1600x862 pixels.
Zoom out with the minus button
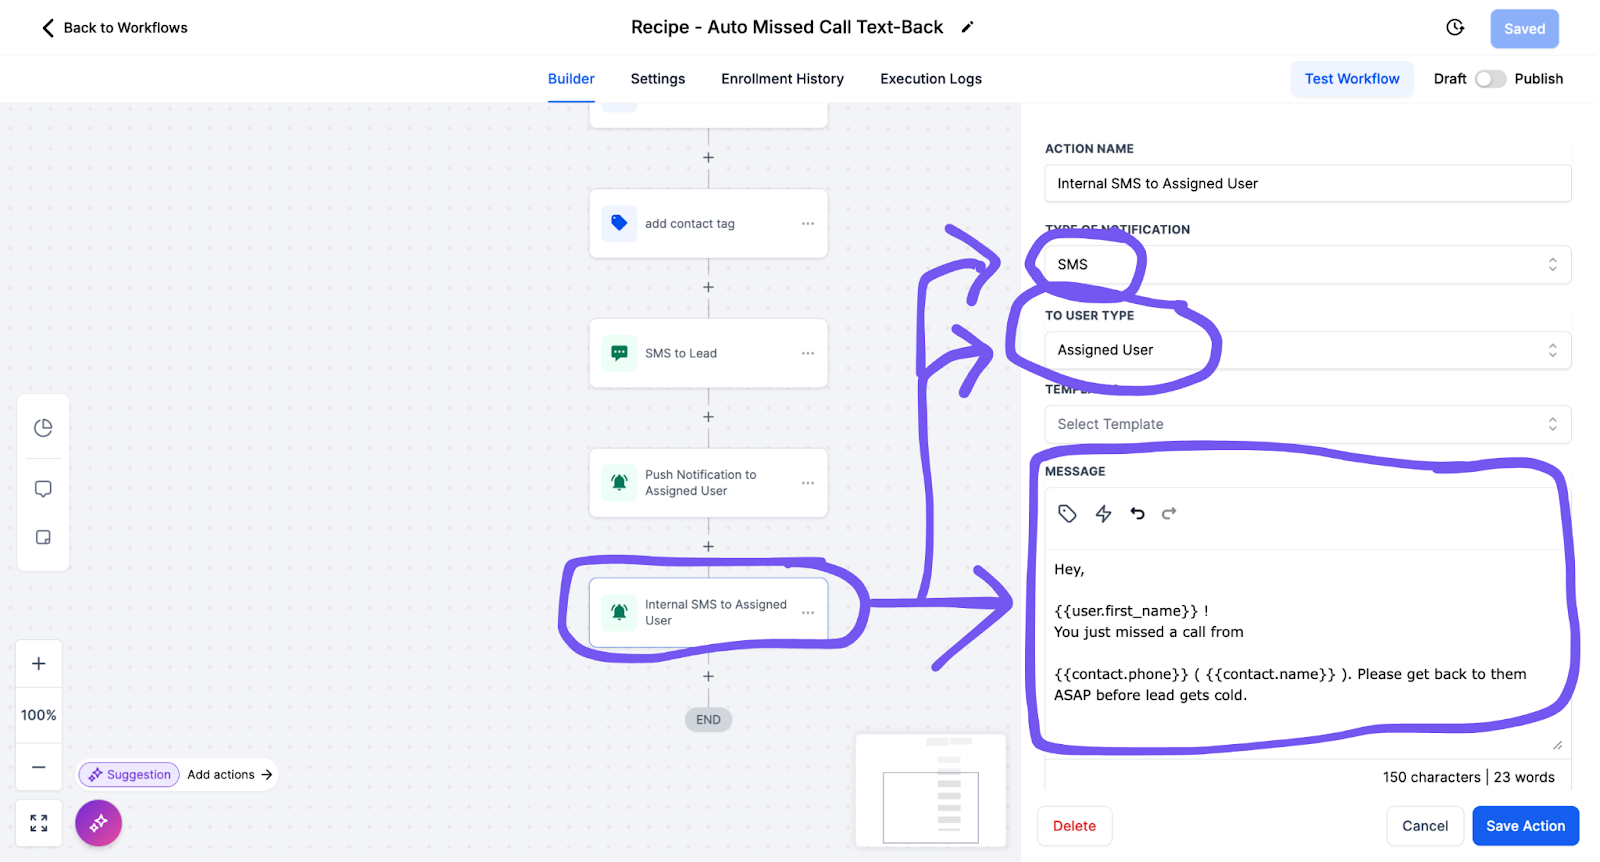[39, 767]
